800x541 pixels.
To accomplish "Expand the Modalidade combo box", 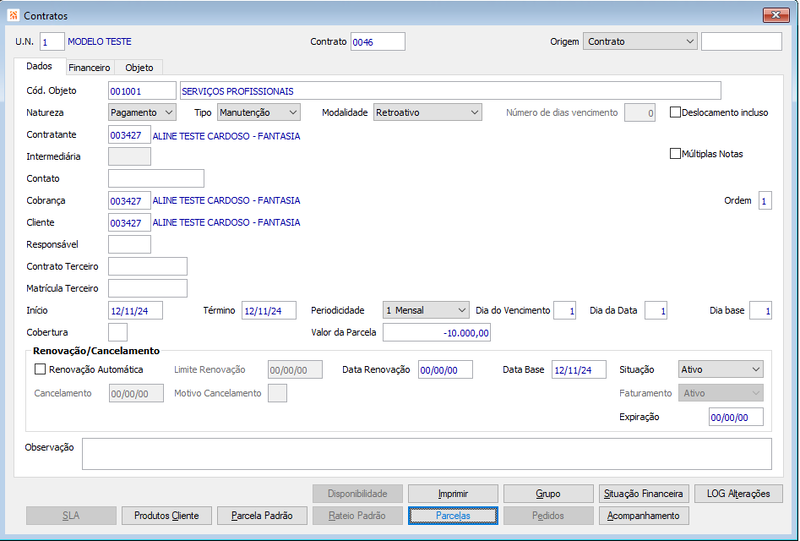I will [427, 112].
